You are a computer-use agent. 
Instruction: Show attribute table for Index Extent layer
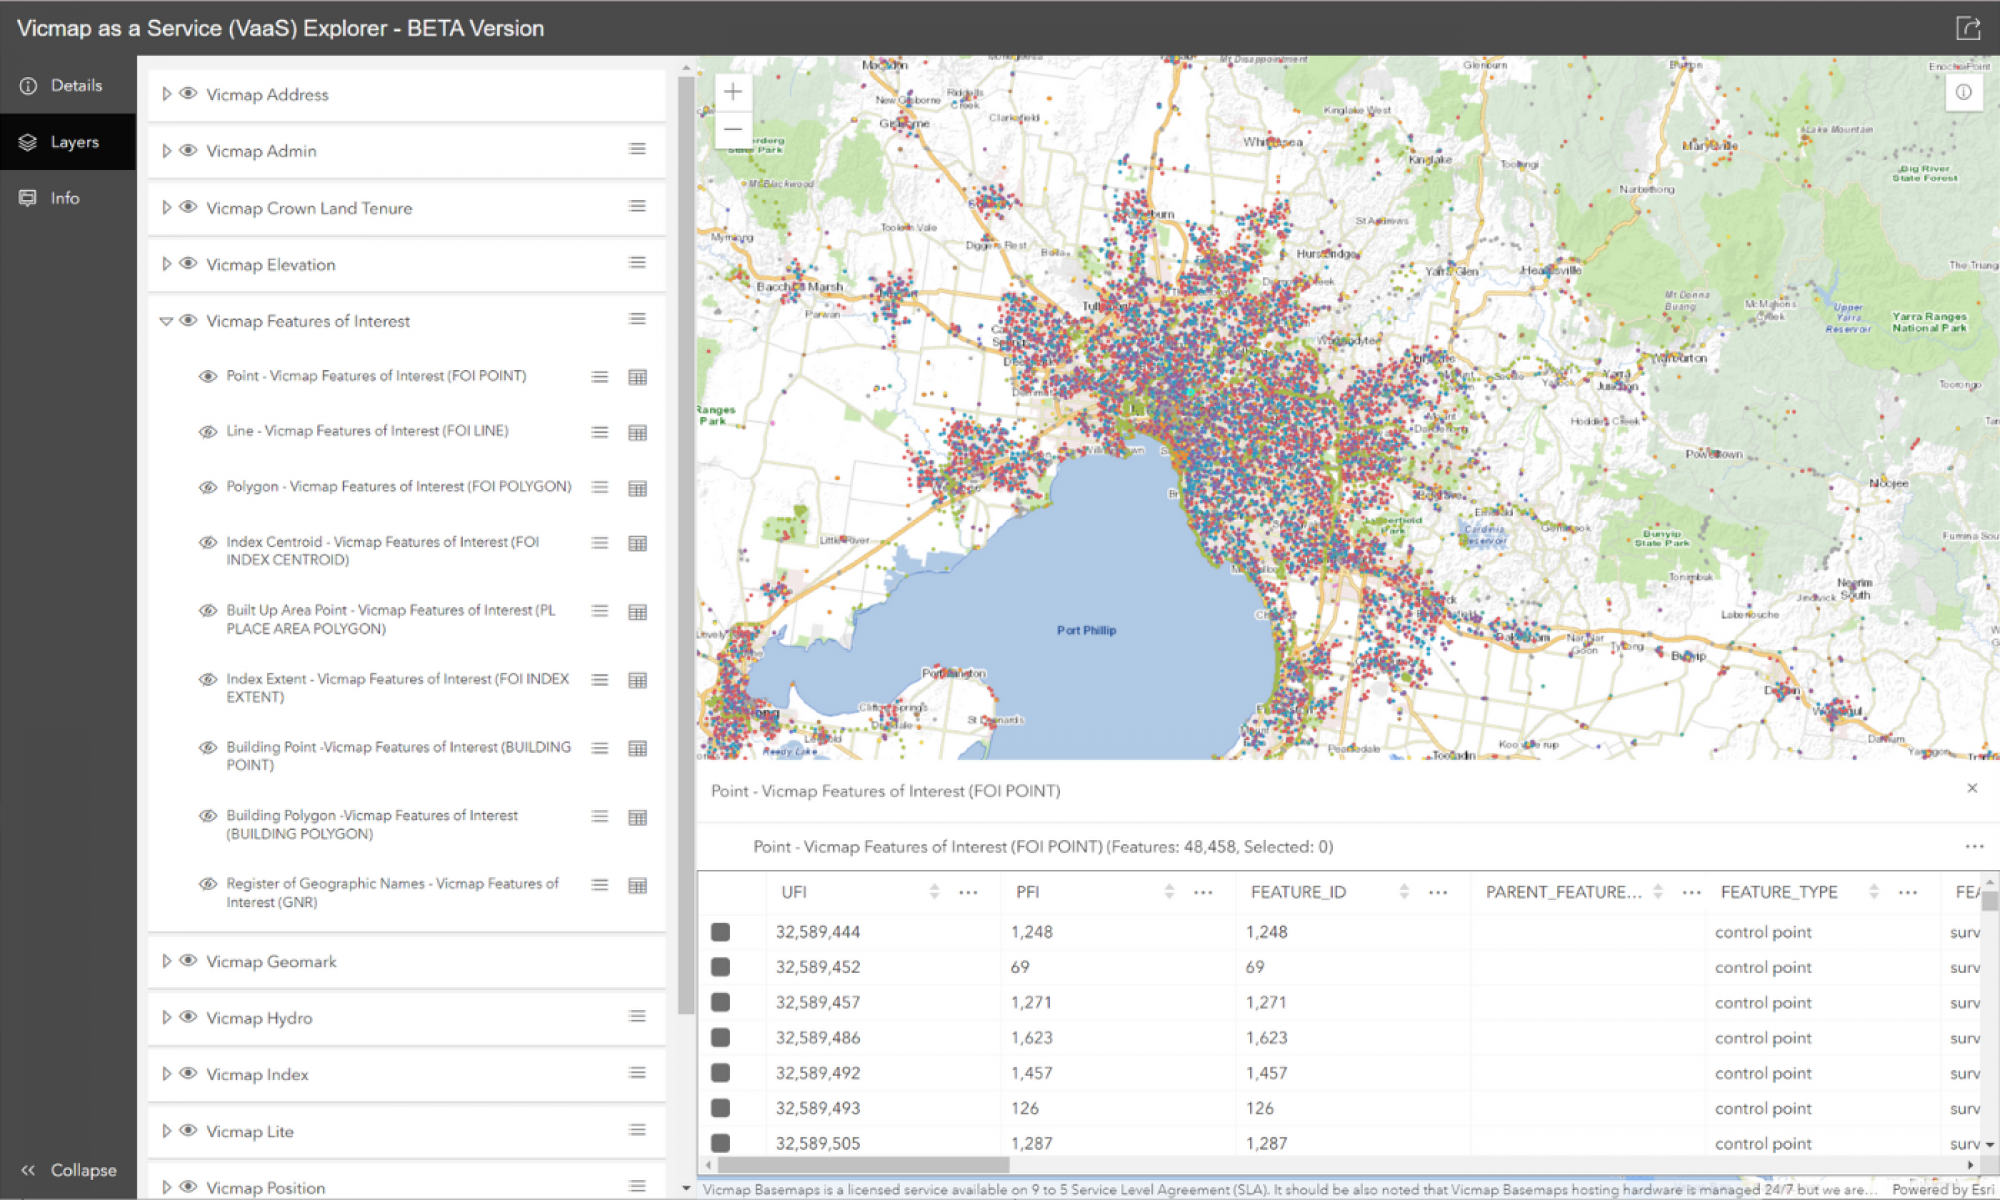[637, 680]
